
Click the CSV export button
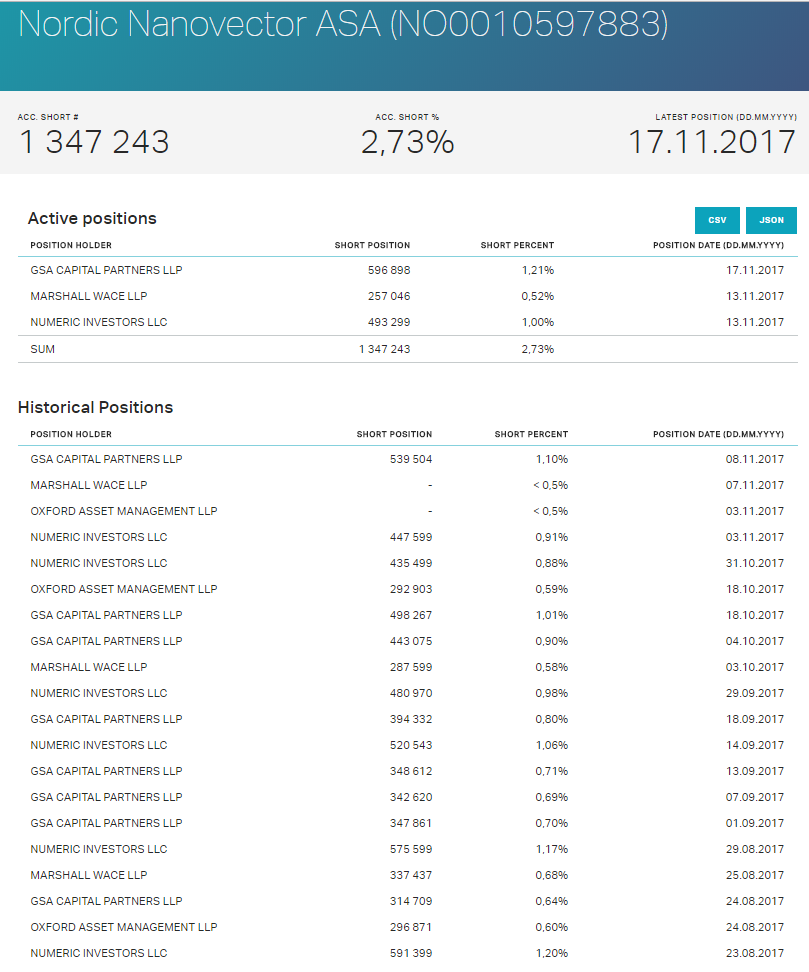(717, 220)
